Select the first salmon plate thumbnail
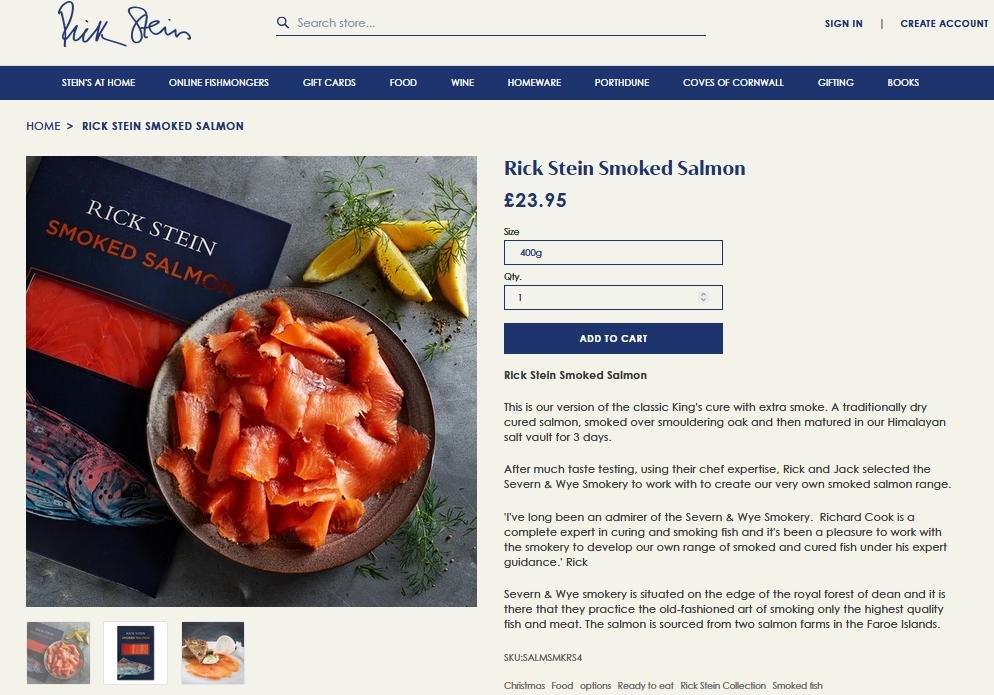This screenshot has width=994, height=695. [x=58, y=653]
